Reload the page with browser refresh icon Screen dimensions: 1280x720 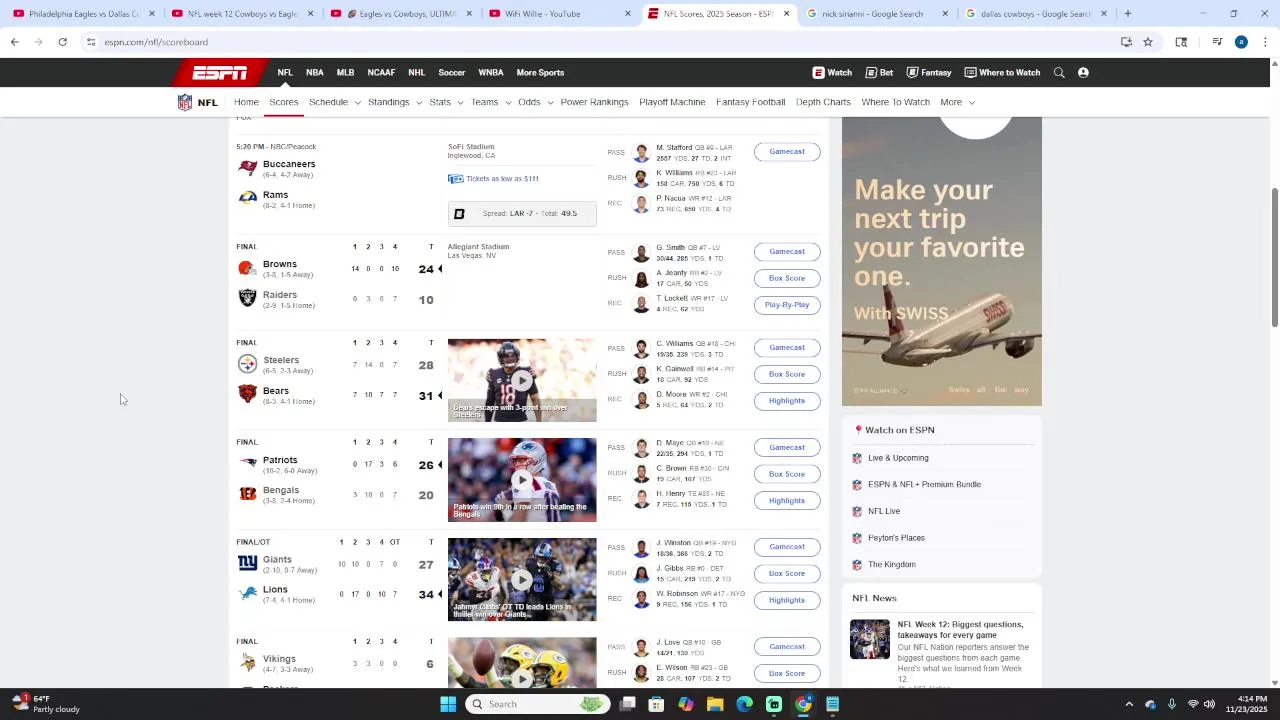pyautogui.click(x=62, y=42)
